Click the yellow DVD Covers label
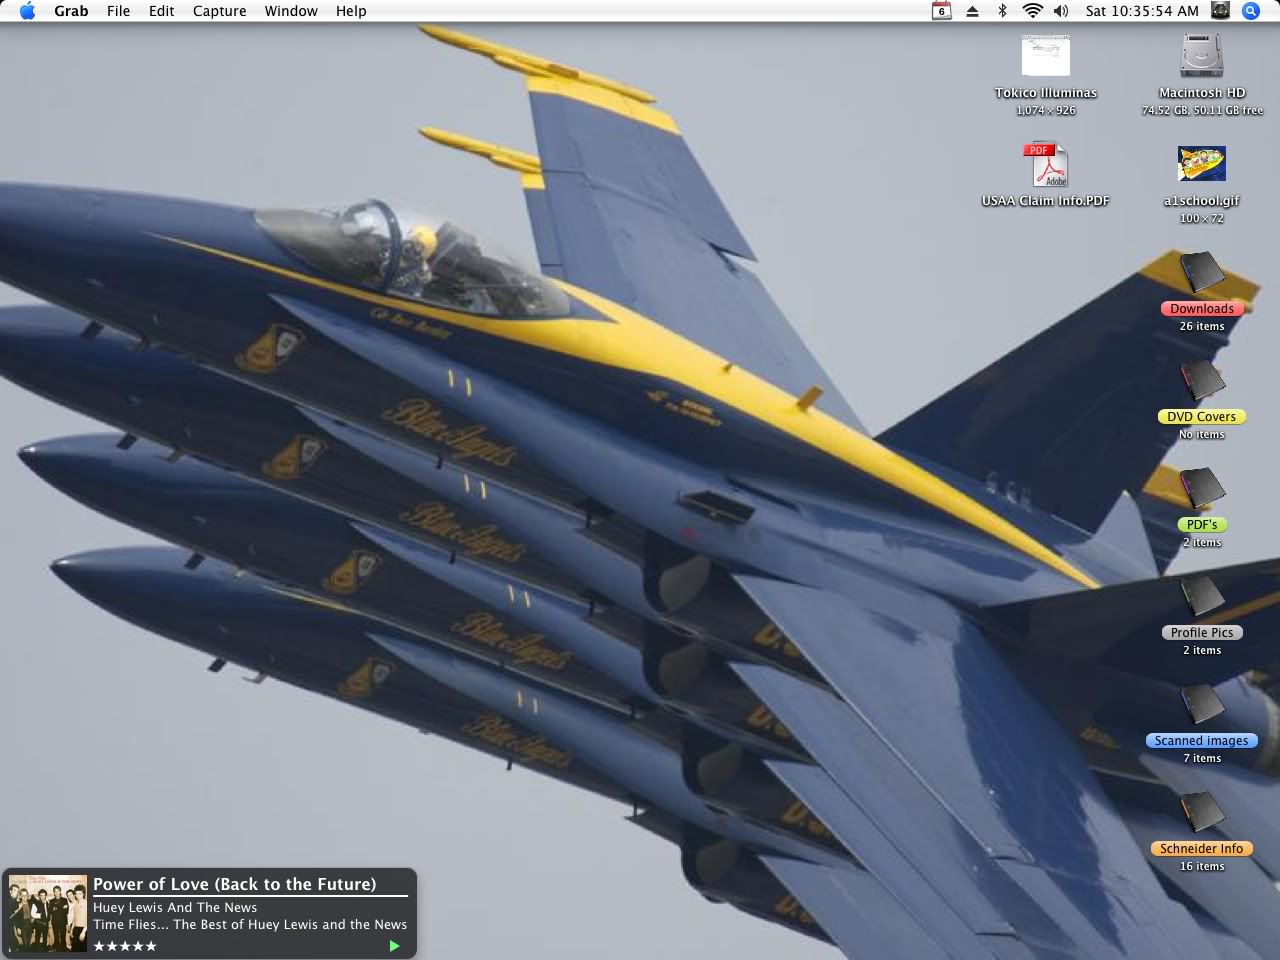Screen dimensions: 1280x960 (1202, 417)
